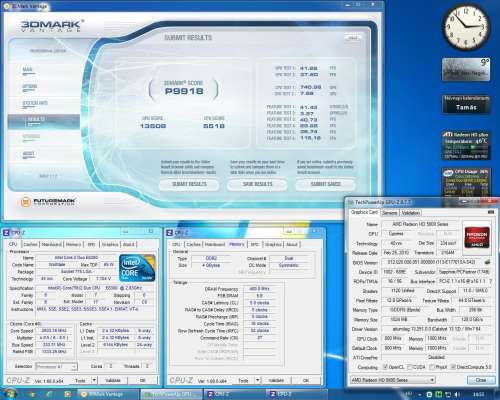Image resolution: width=500 pixels, height=400 pixels.
Task: Click the network tray icon
Action: tap(447, 395)
